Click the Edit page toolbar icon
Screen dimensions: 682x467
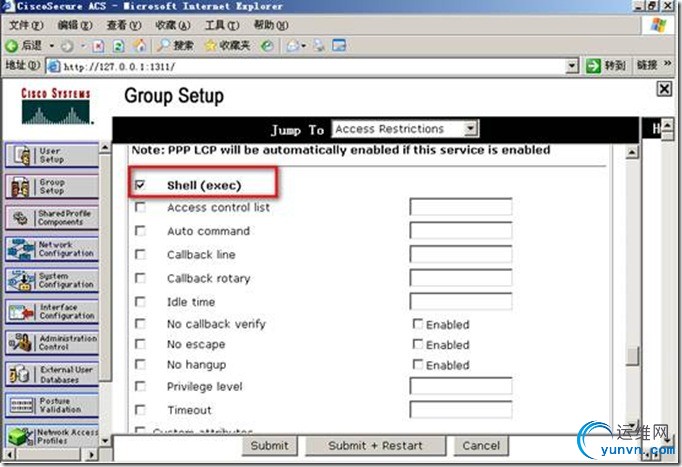[x=339, y=45]
